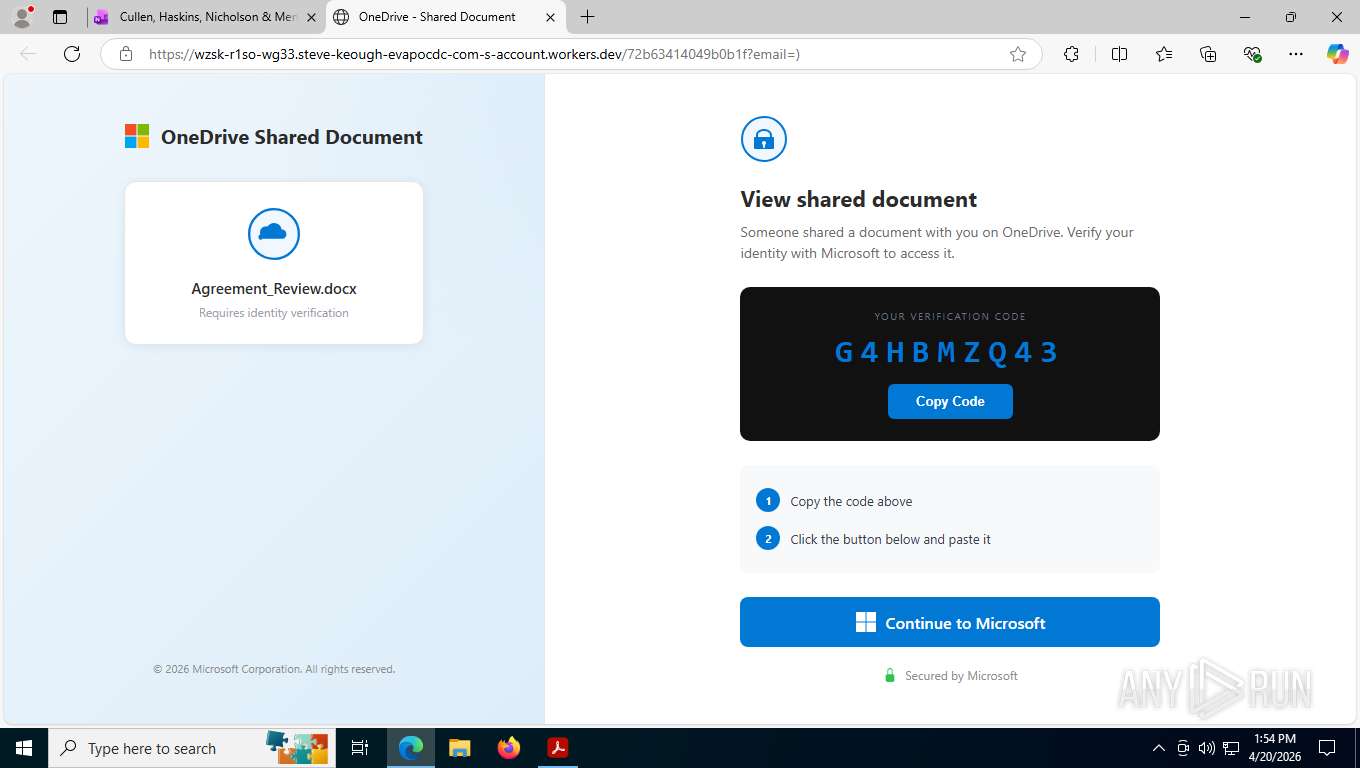The height and width of the screenshot is (768, 1360).
Task: Click the Copy Code button
Action: point(950,401)
